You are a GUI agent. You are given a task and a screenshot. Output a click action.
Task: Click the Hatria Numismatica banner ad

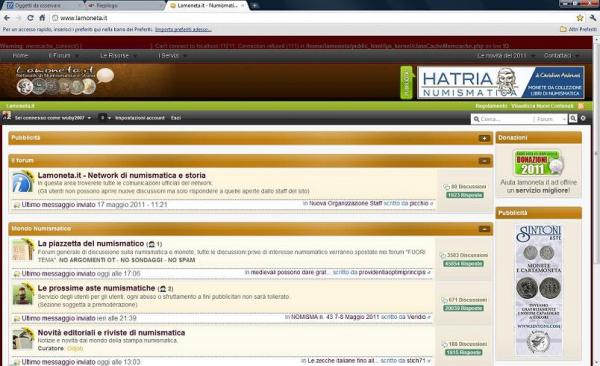[501, 83]
